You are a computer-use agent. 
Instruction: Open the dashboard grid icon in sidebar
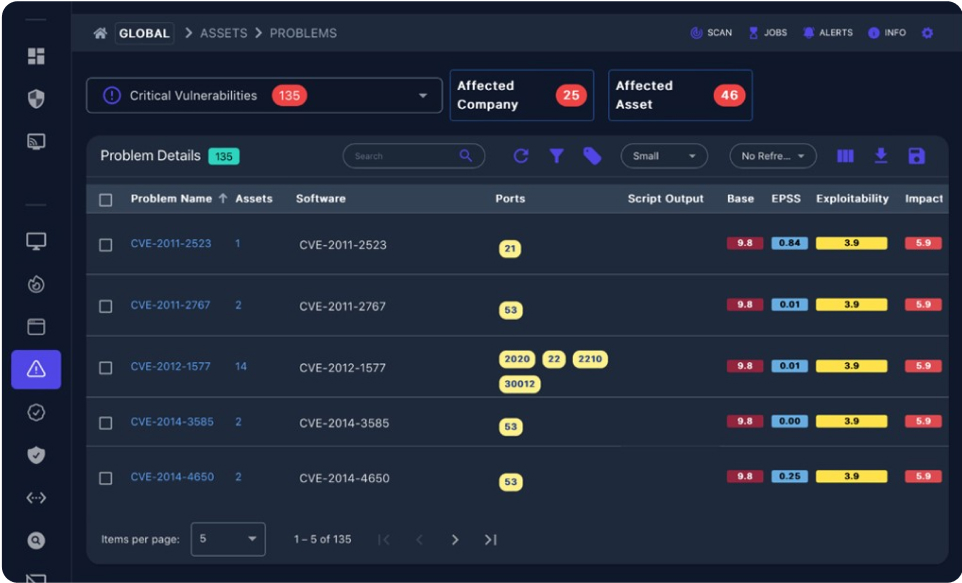(36, 56)
